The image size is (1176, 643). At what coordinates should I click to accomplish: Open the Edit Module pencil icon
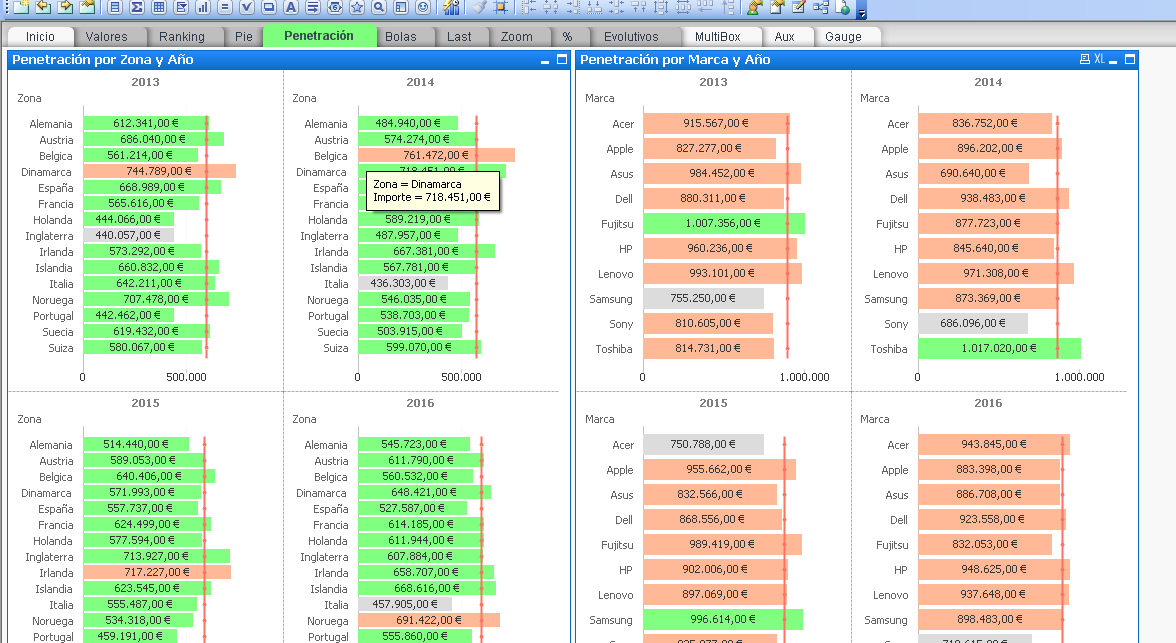coord(799,8)
